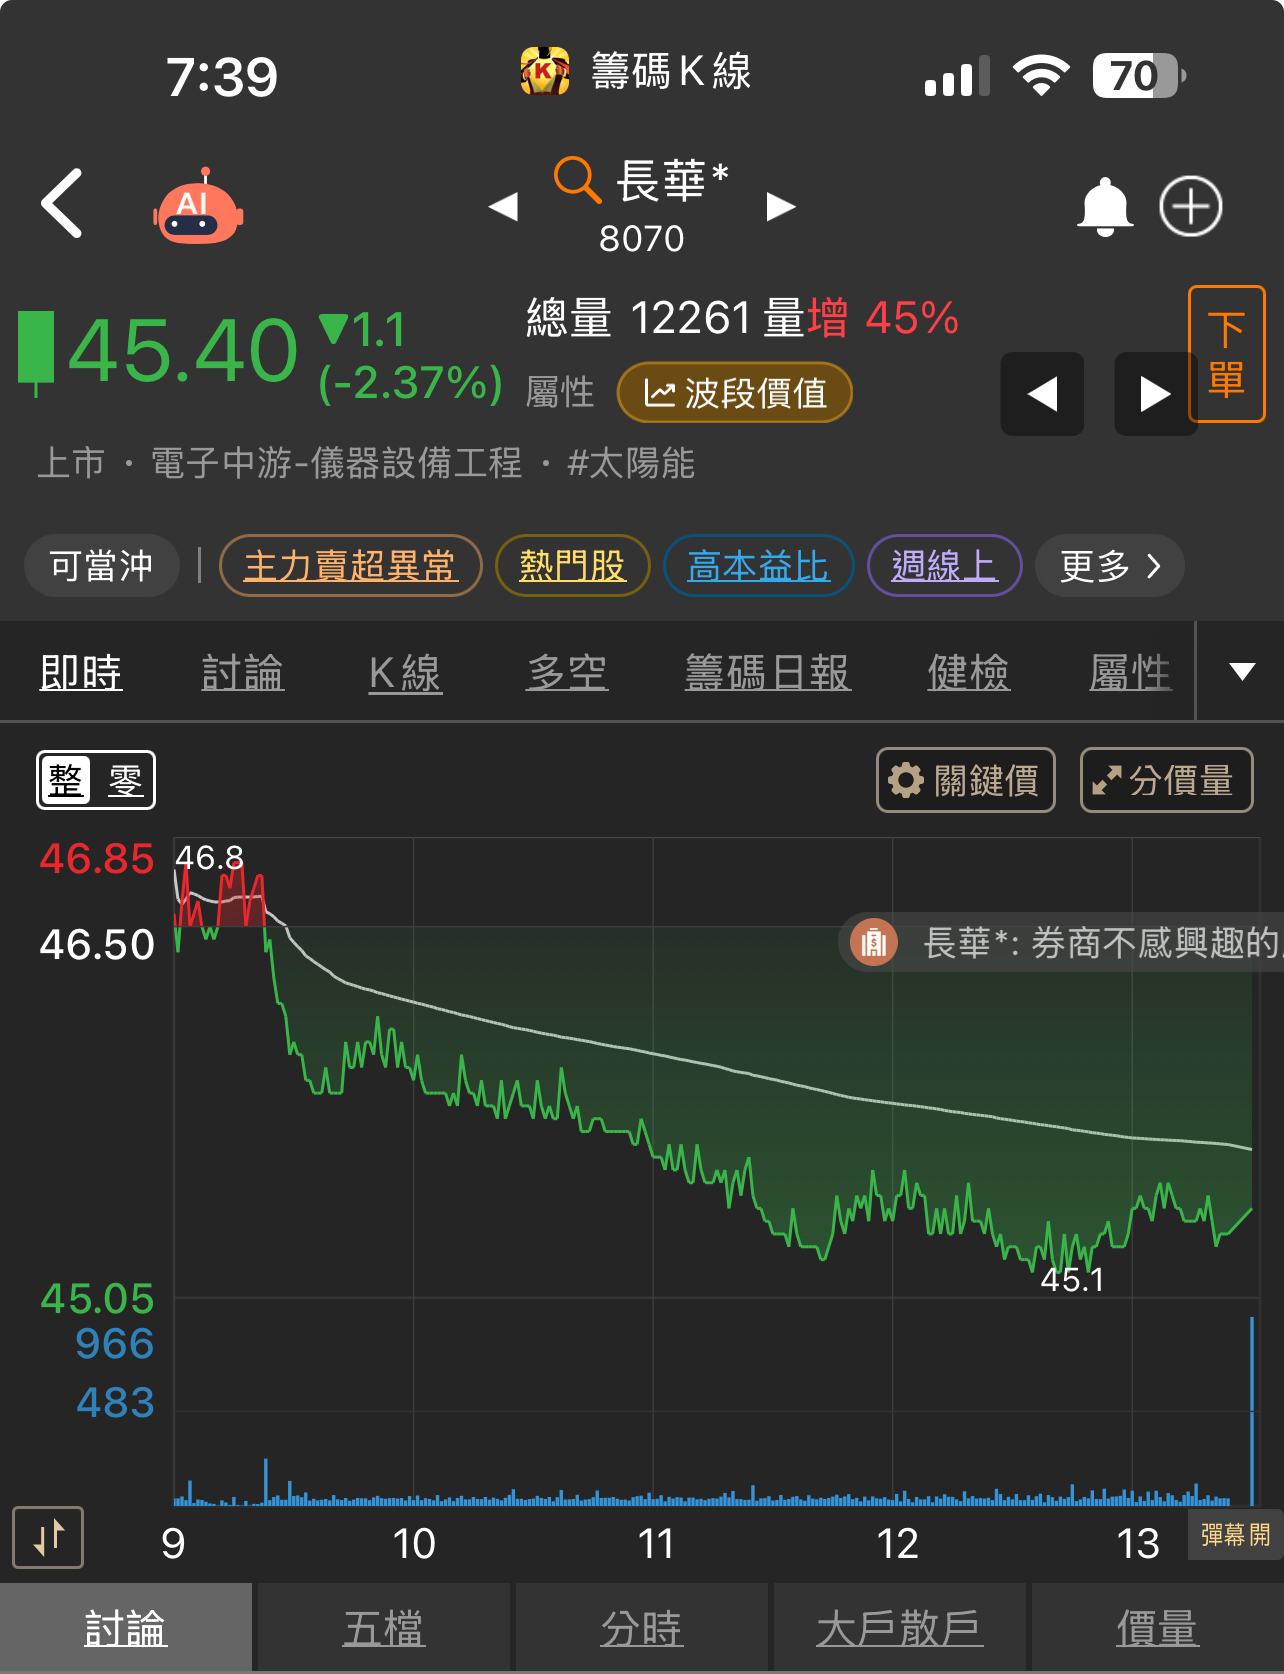
Task: Tap the black right arrow button below 總量
Action: click(x=1156, y=394)
